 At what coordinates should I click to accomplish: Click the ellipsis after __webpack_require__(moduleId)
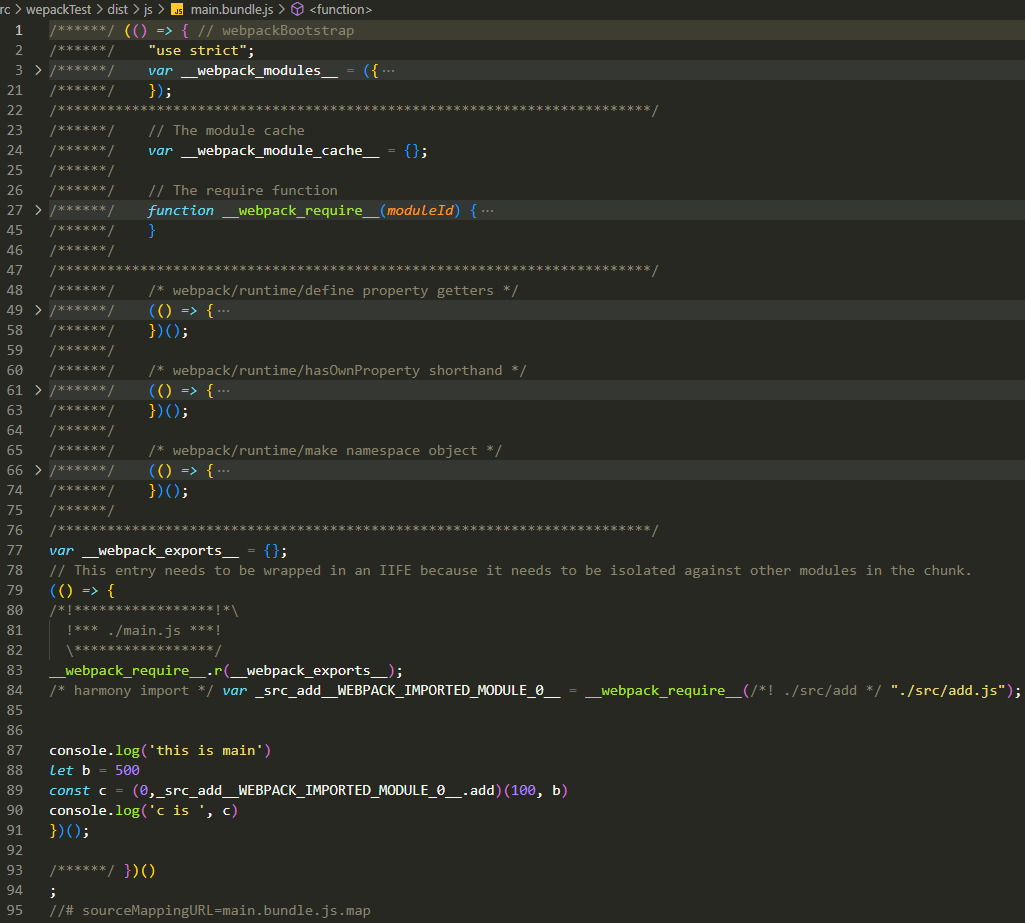(x=487, y=210)
